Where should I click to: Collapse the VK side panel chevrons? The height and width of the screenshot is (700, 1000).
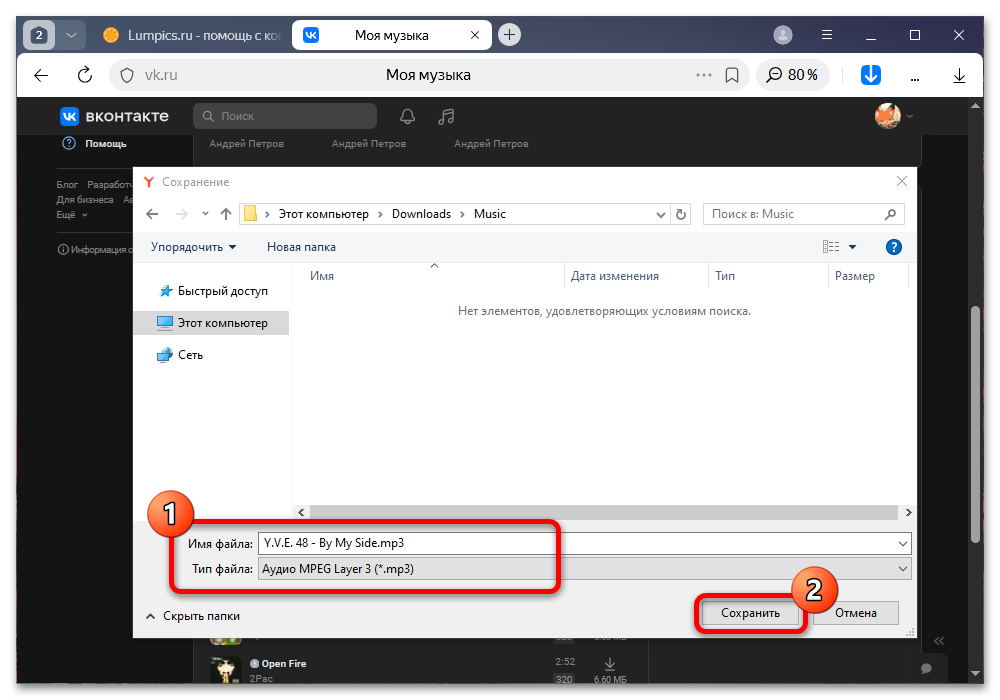(939, 641)
